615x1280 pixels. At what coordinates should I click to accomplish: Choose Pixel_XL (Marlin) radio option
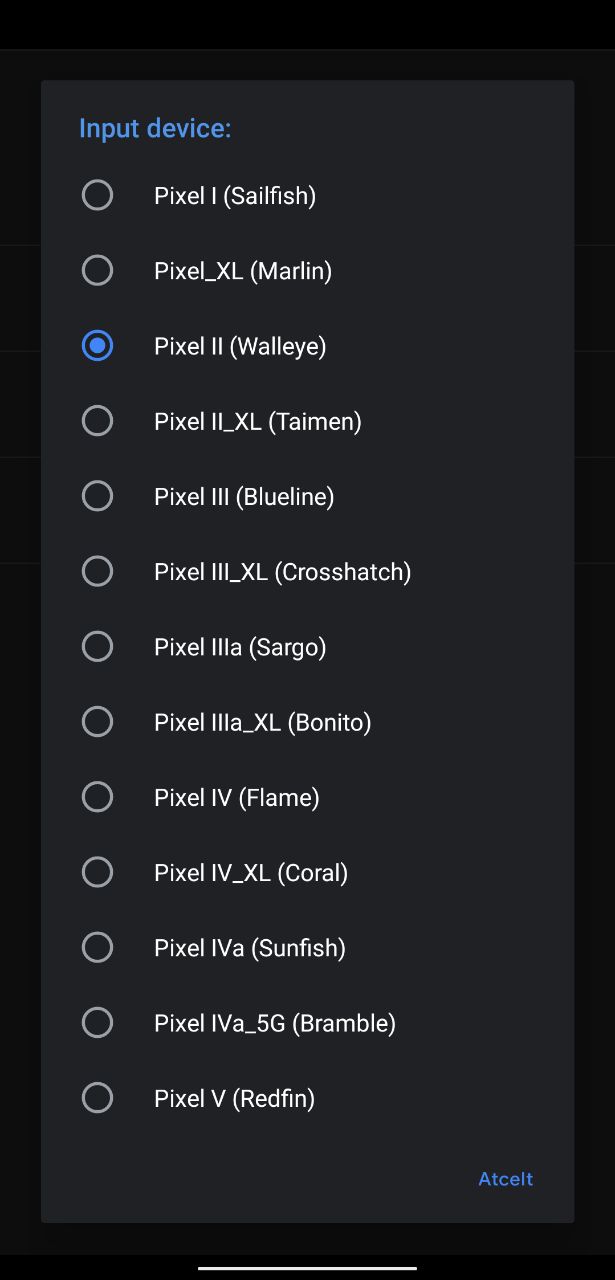pos(97,270)
